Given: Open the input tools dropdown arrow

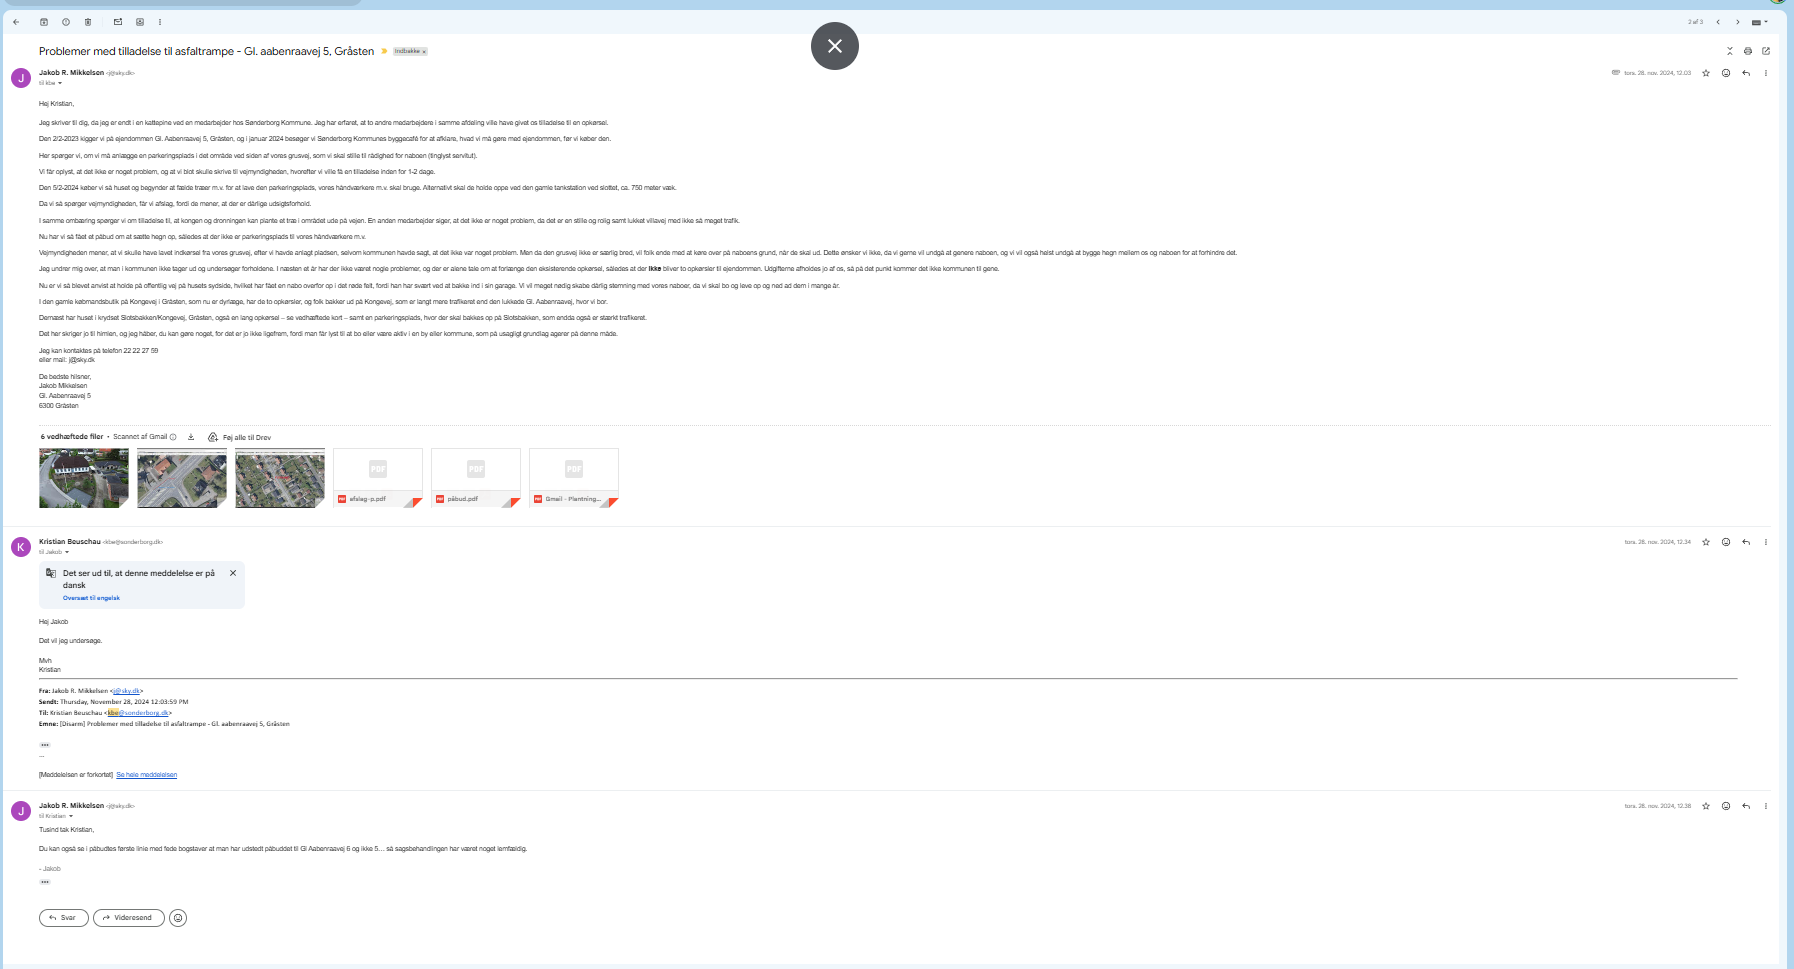Looking at the screenshot, I should tap(1766, 22).
